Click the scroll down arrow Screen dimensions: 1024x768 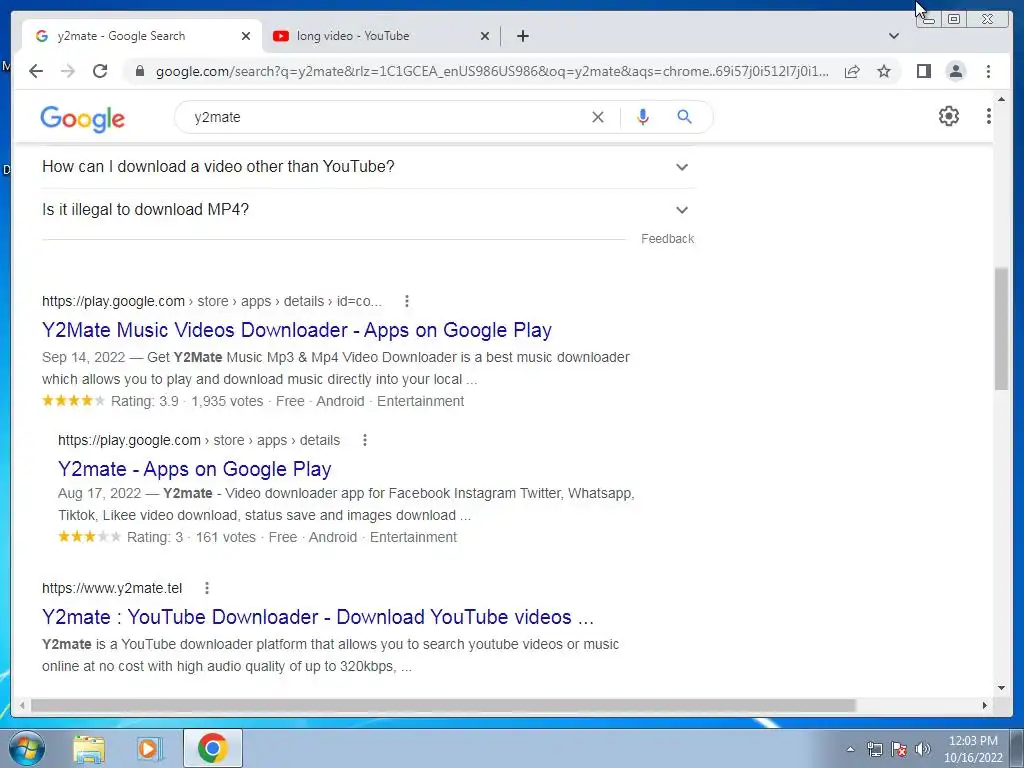coord(1002,688)
